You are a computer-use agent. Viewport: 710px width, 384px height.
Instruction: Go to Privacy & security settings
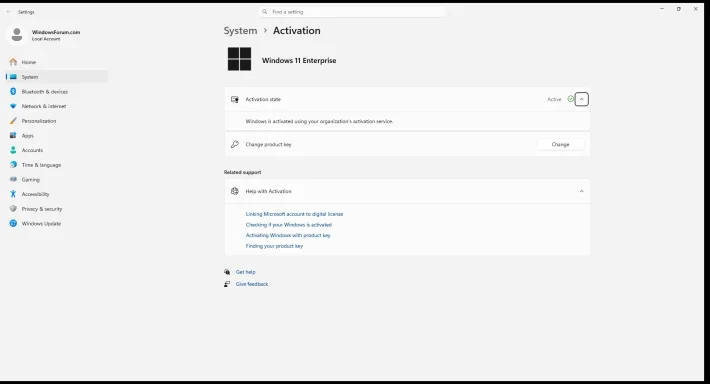tap(58, 209)
